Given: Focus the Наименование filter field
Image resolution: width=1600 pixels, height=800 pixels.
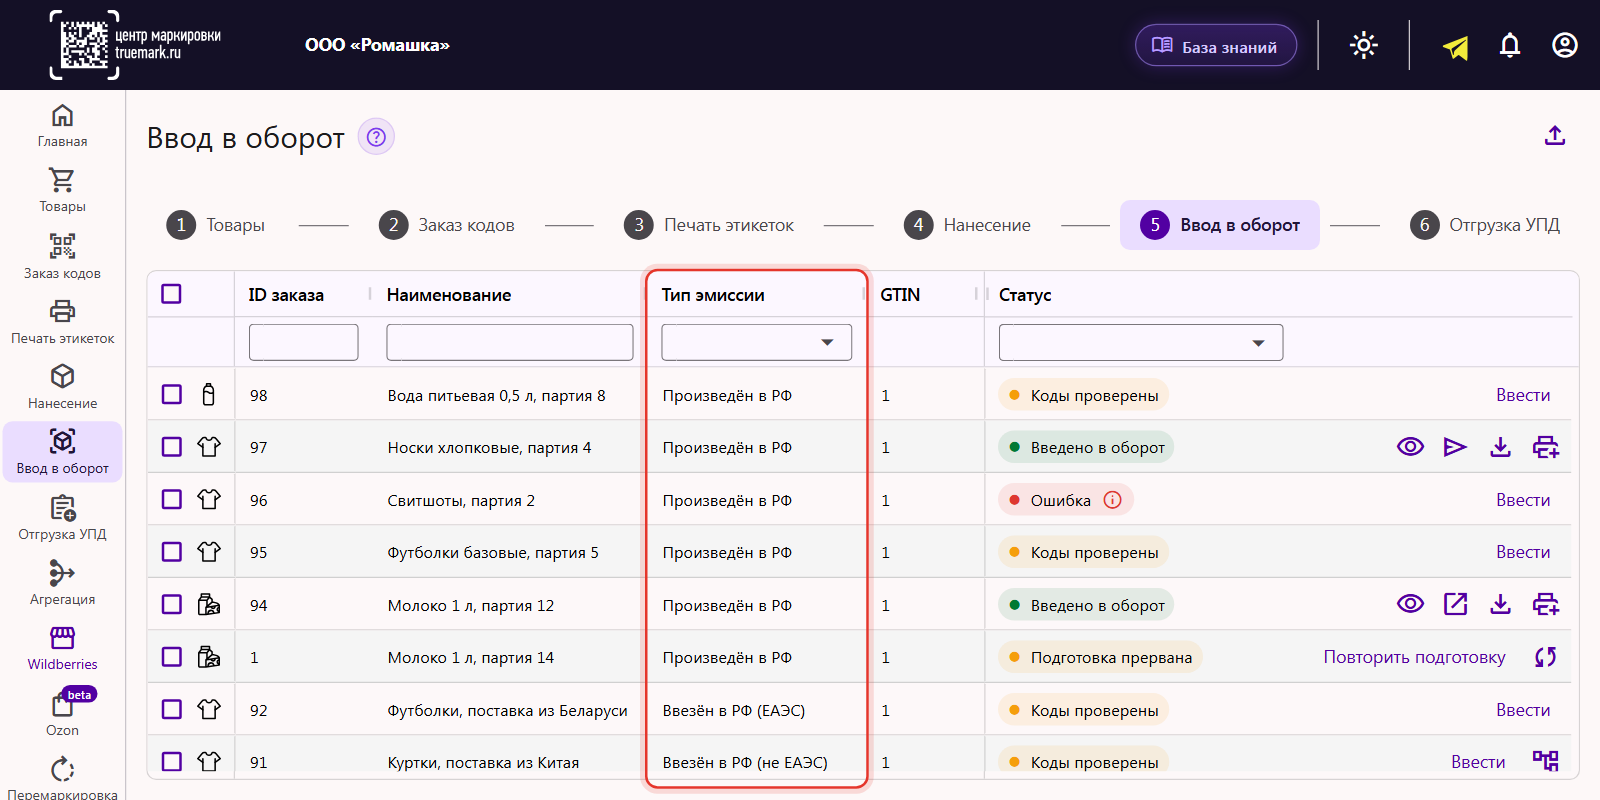Looking at the screenshot, I should 510,342.
